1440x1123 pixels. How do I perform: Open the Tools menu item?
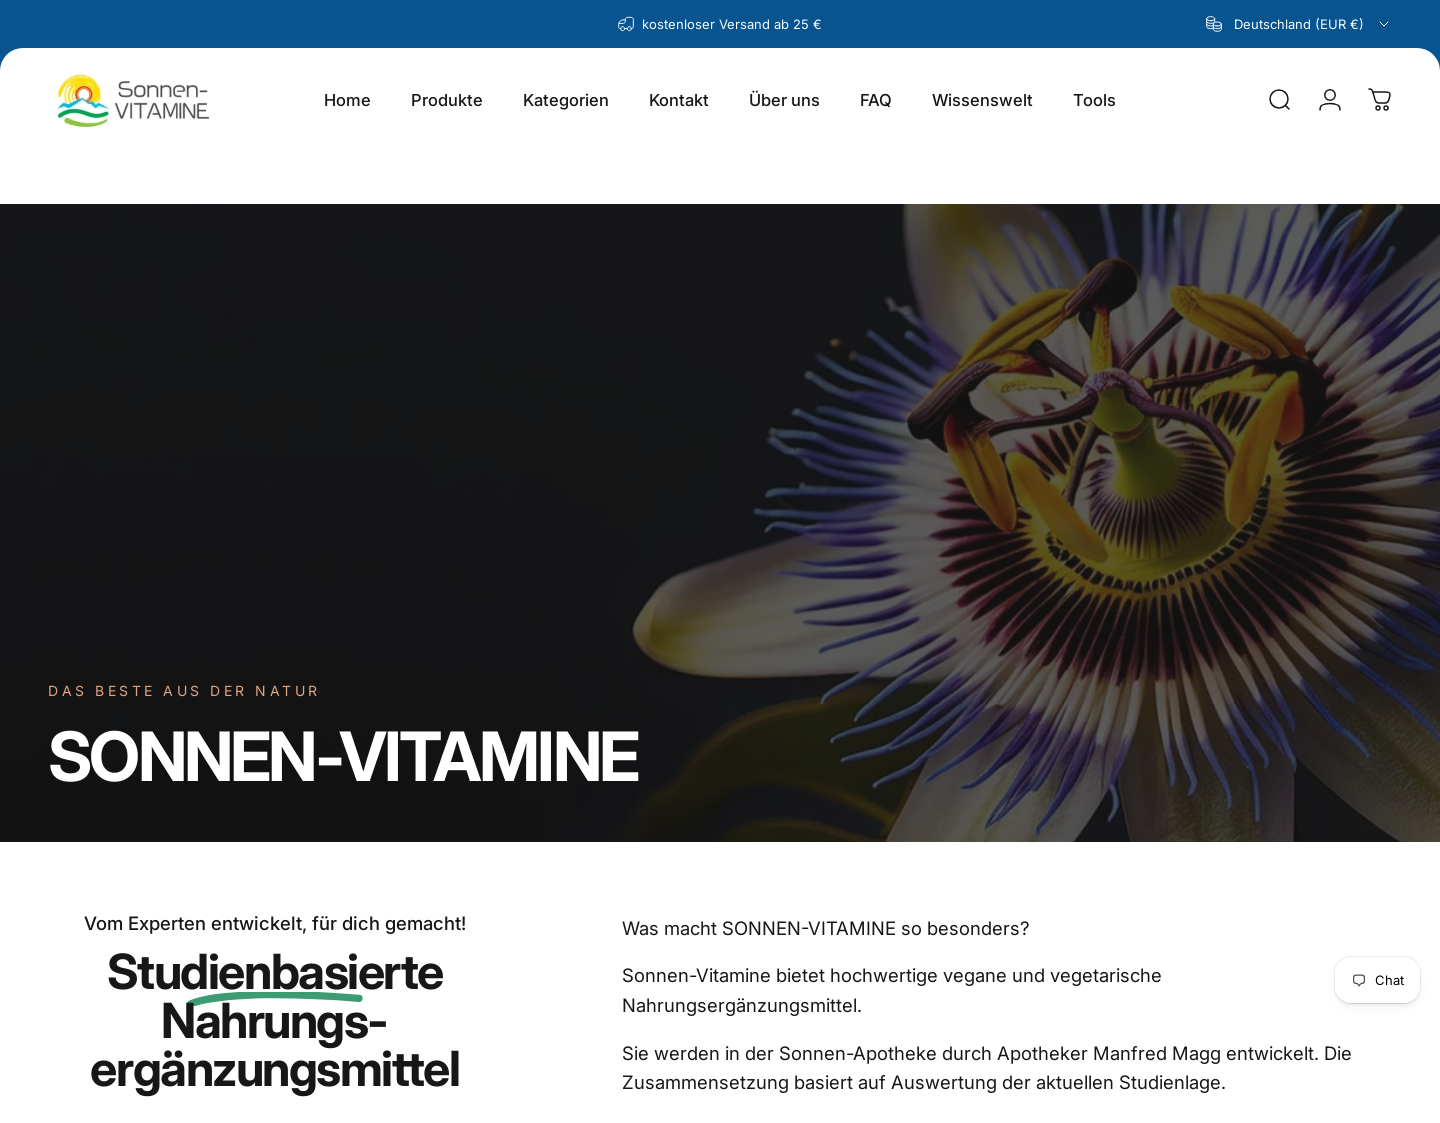1094,100
